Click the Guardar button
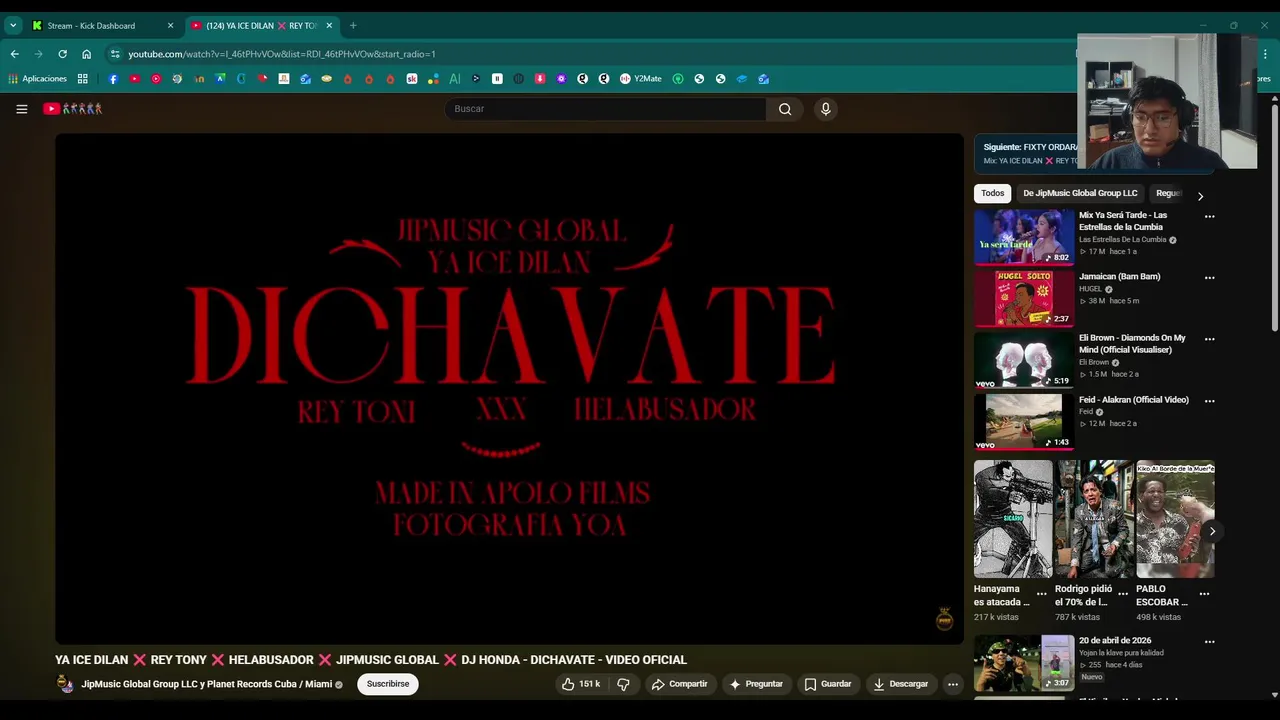The width and height of the screenshot is (1280, 720). (828, 684)
